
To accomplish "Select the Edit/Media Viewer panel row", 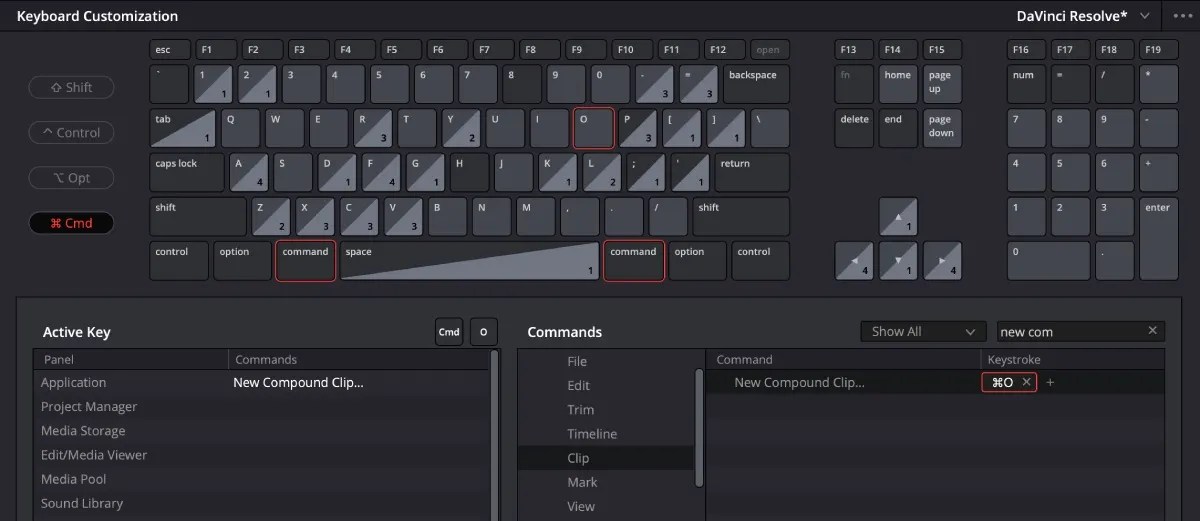I will pos(260,454).
